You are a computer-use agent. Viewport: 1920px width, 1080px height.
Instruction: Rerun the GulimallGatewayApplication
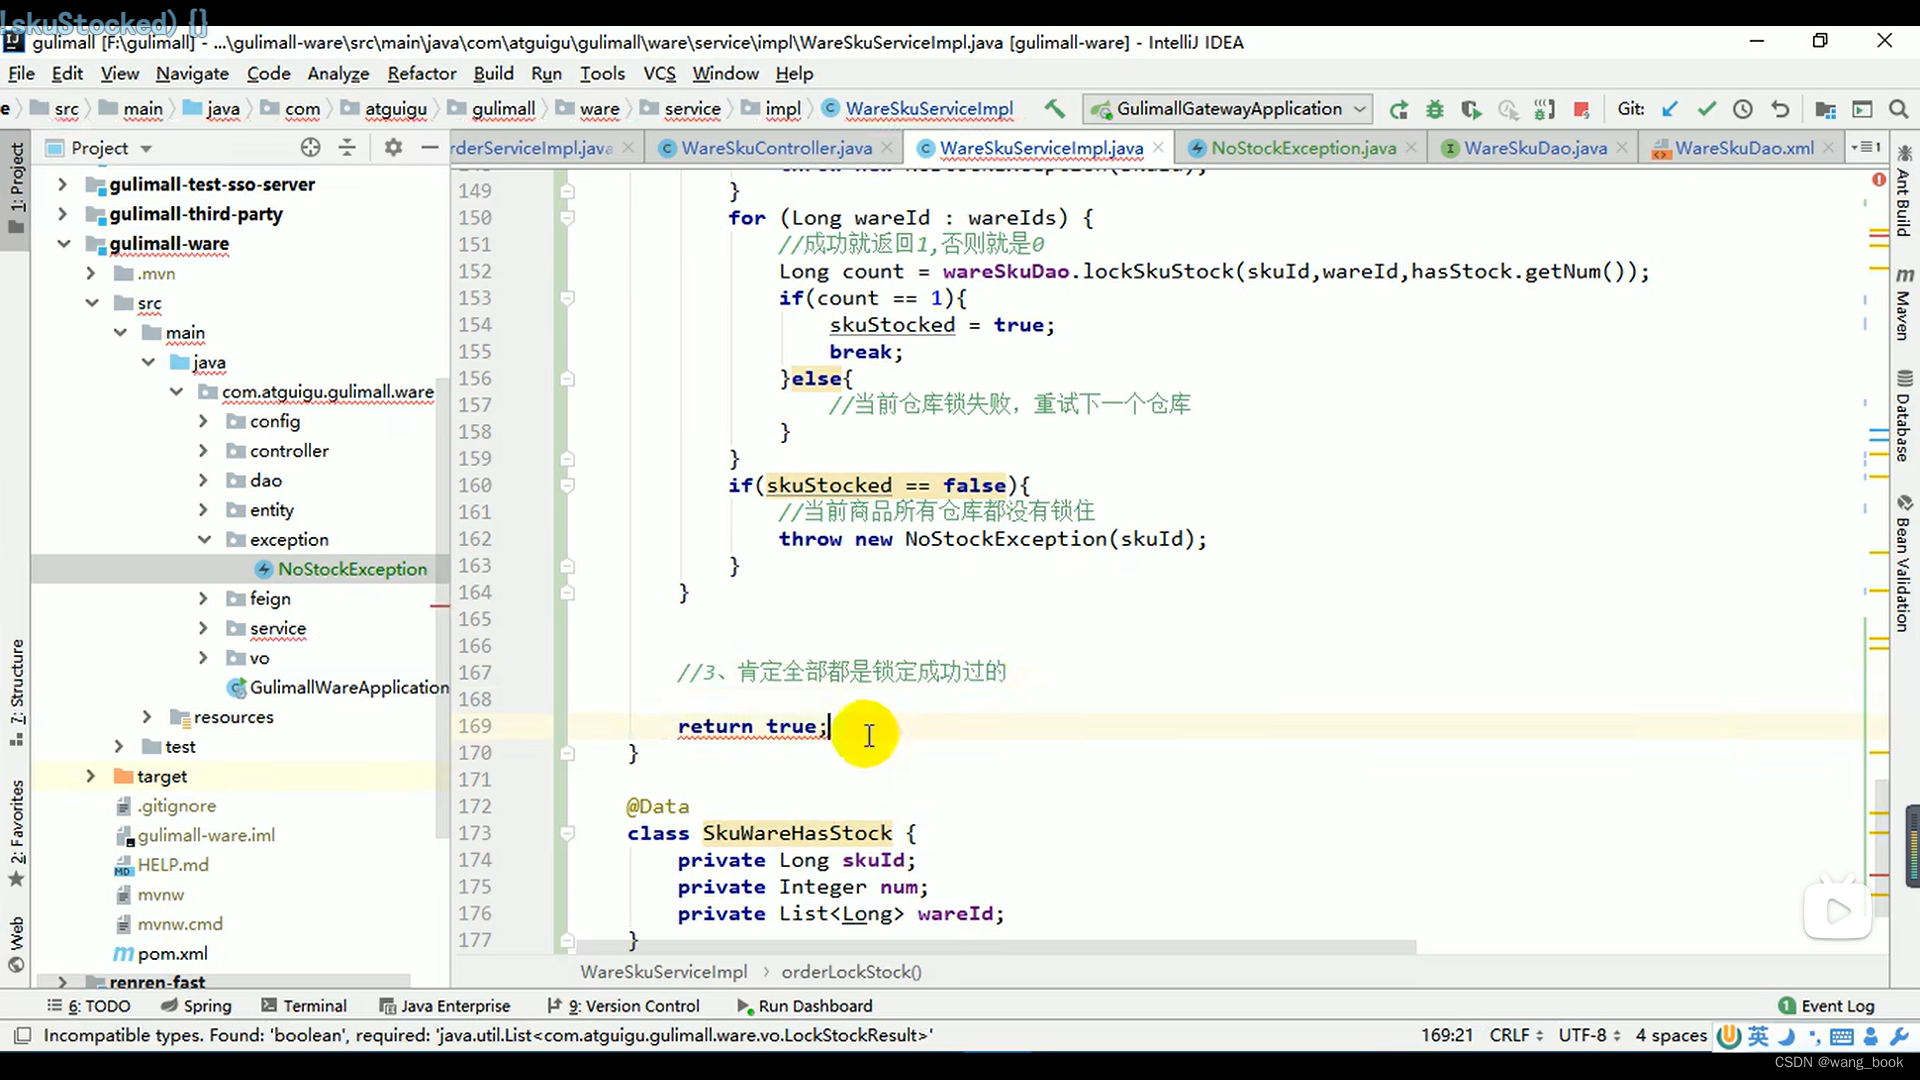point(1399,109)
